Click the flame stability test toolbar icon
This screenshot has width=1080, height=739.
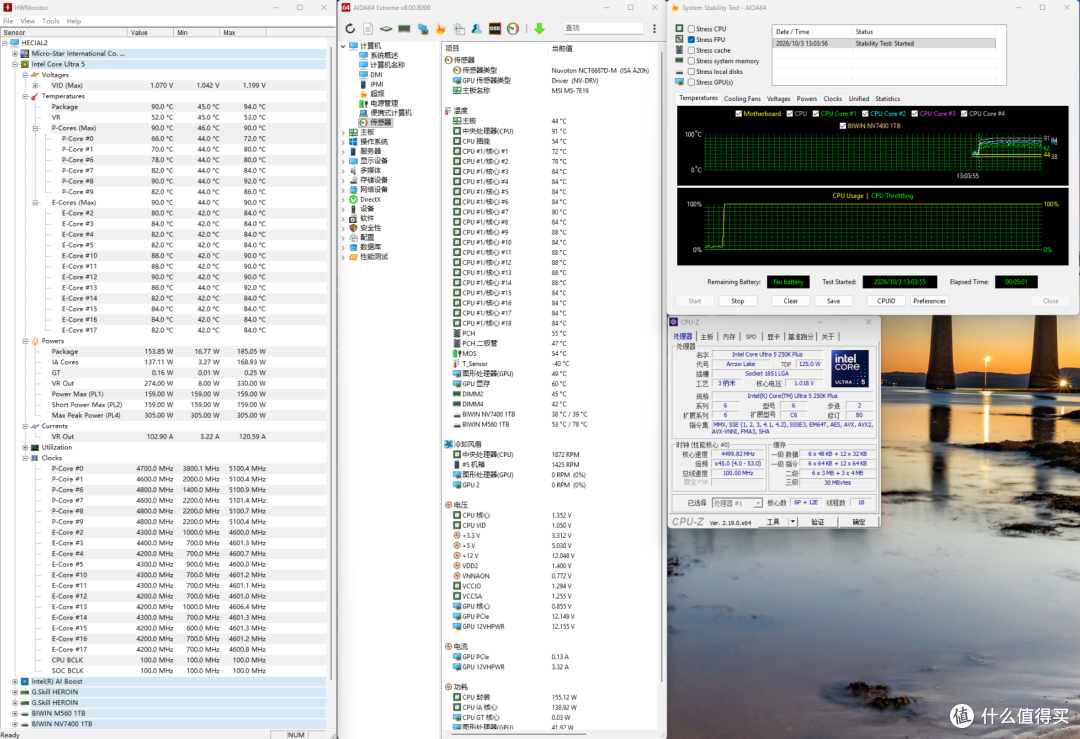[x=441, y=29]
